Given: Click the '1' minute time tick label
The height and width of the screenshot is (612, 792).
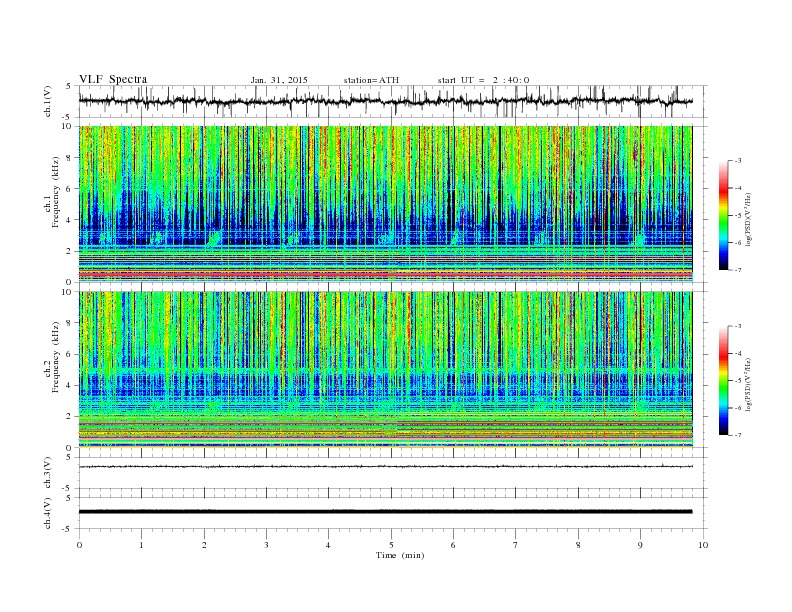Looking at the screenshot, I should (x=141, y=545).
